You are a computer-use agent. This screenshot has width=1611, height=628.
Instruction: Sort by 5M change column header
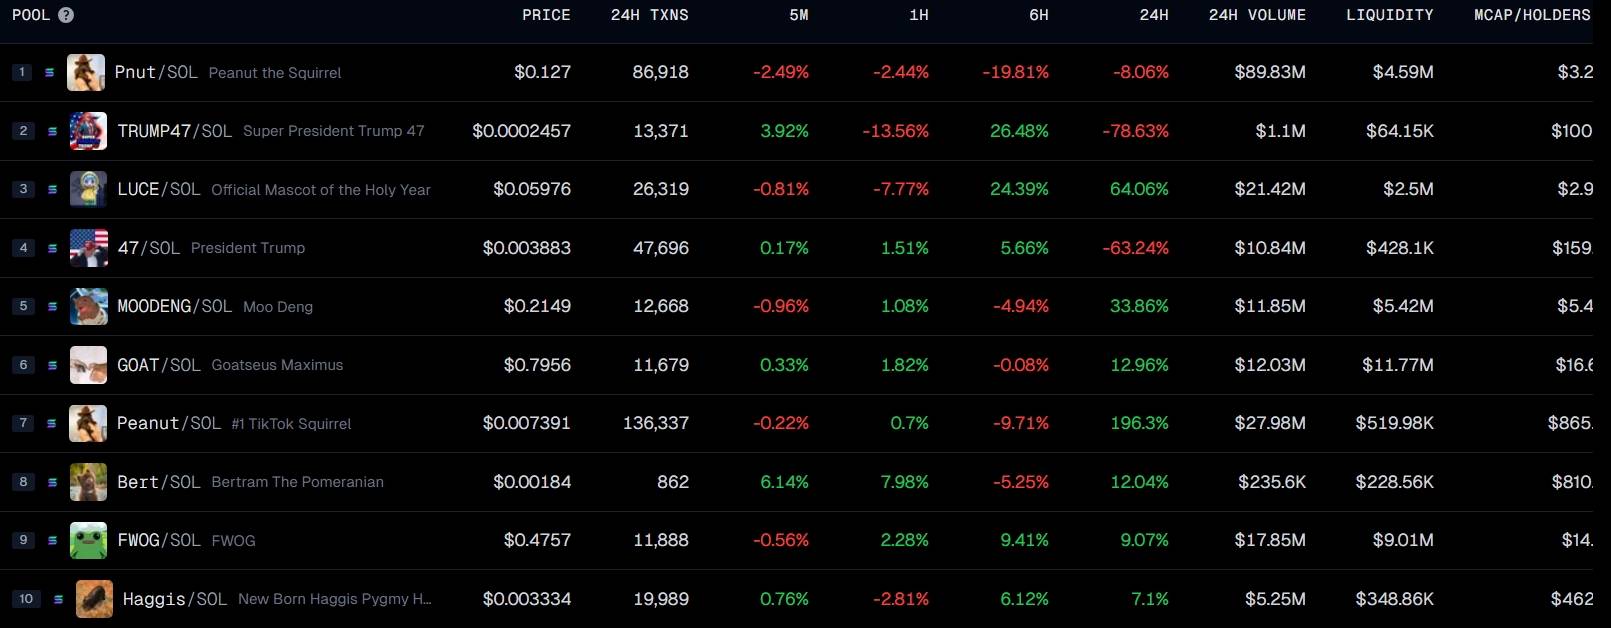(x=798, y=15)
